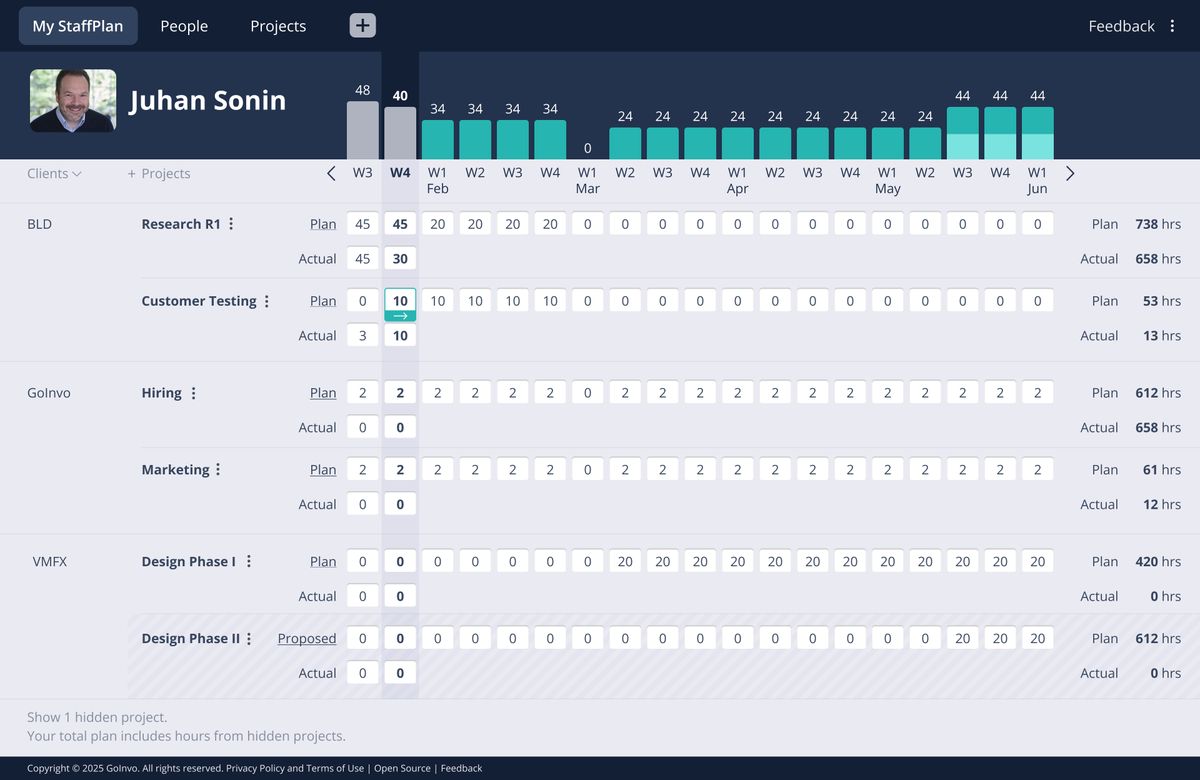The width and height of the screenshot is (1200, 780).
Task: Open Customer Testing project options menu
Action: [x=266, y=301]
